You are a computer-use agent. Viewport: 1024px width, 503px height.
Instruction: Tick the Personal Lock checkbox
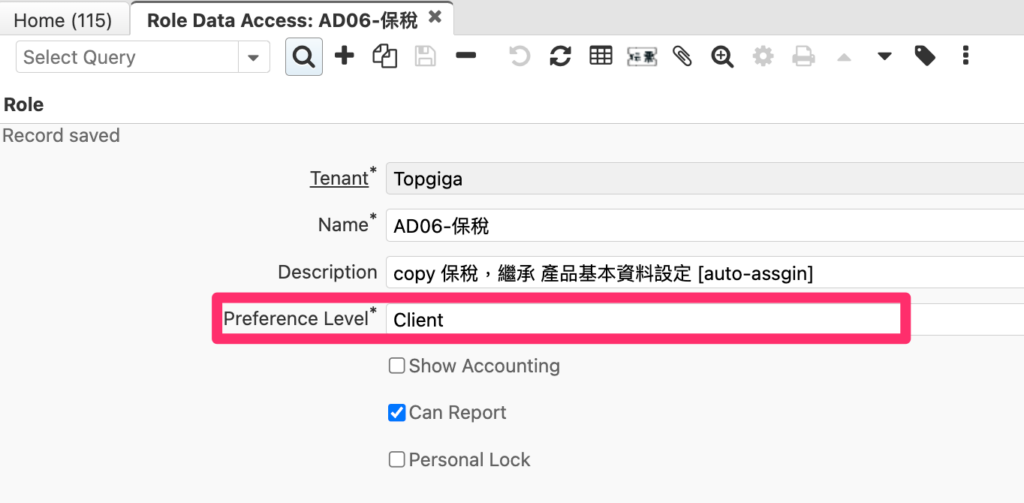point(396,460)
